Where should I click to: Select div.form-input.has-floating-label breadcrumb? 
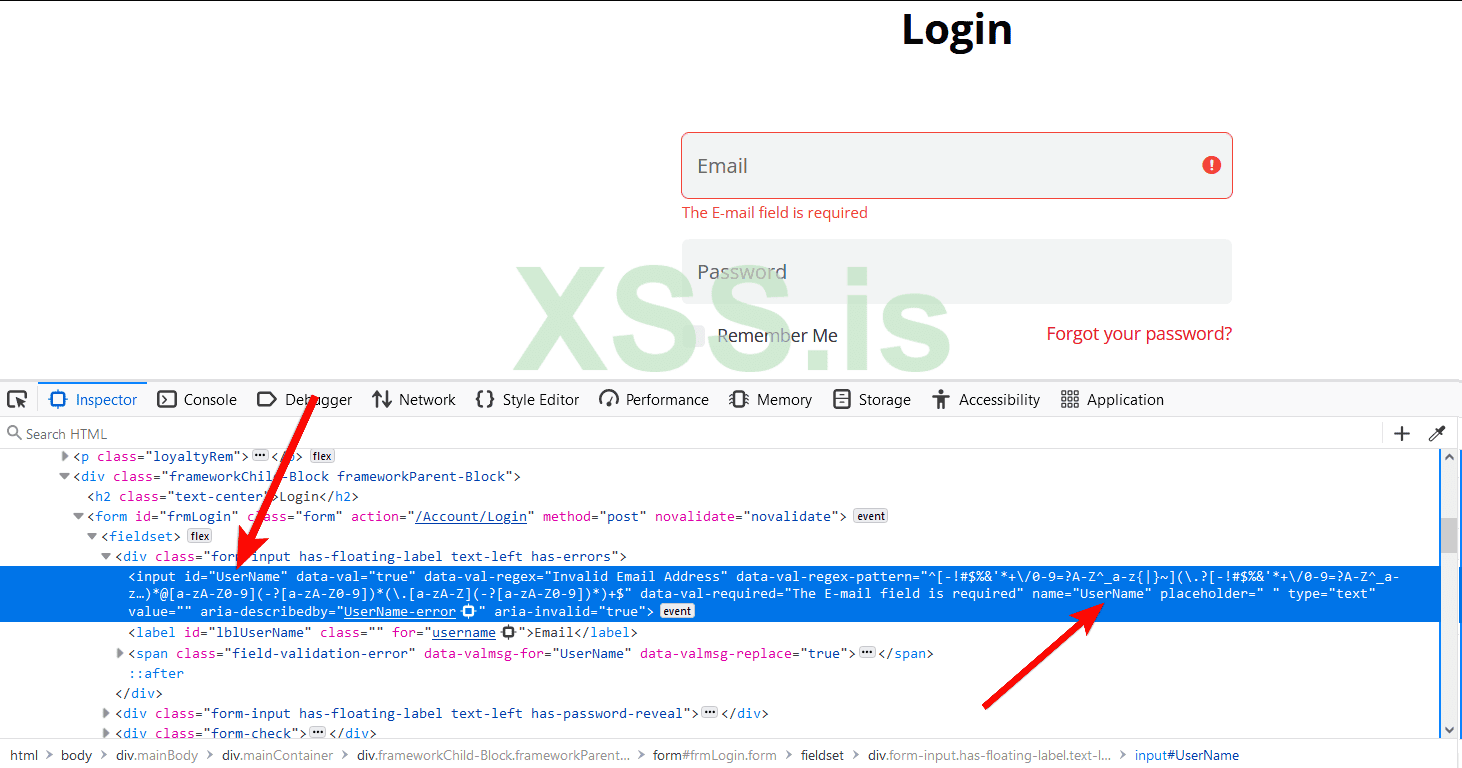pyautogui.click(x=990, y=755)
